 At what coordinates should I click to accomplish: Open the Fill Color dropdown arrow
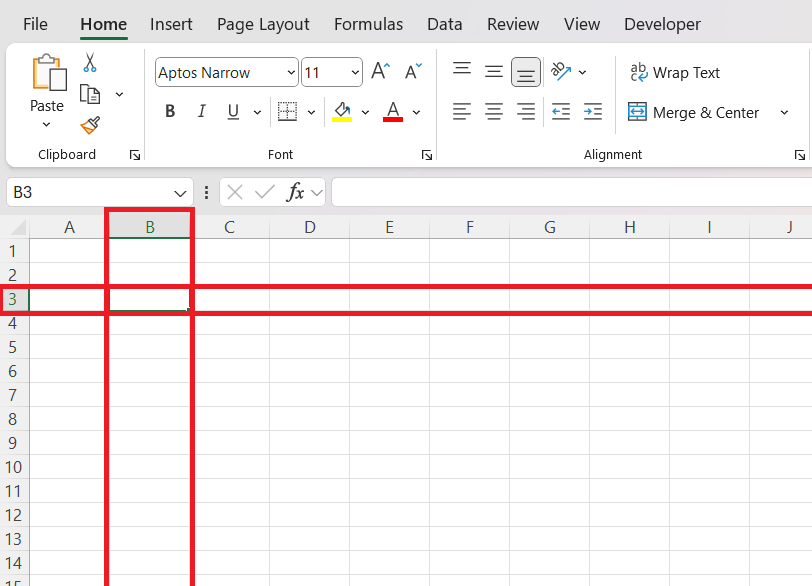tap(365, 112)
